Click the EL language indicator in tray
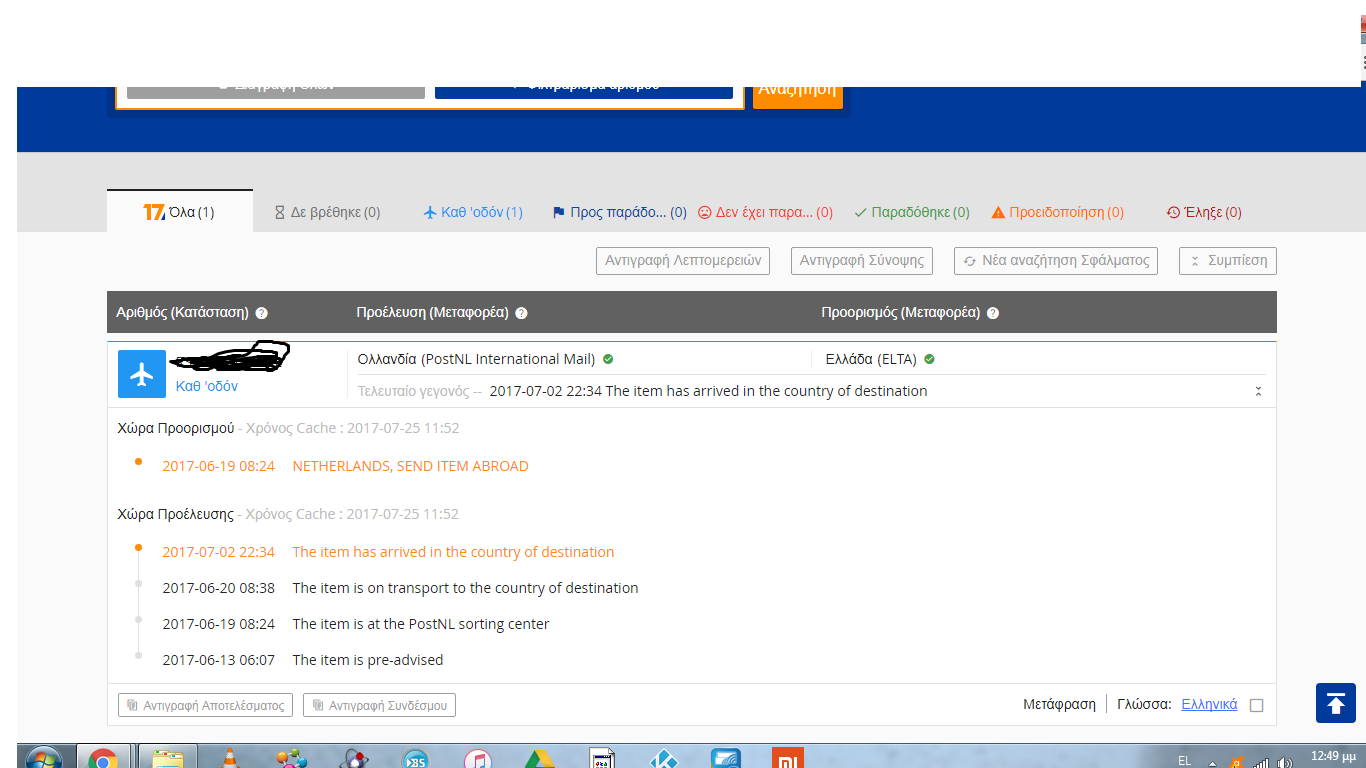The image size is (1366, 768). point(1185,761)
